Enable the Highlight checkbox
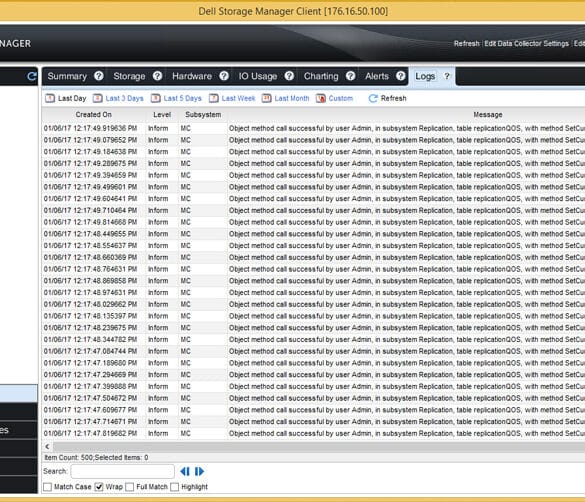The image size is (585, 502). pos(174,487)
